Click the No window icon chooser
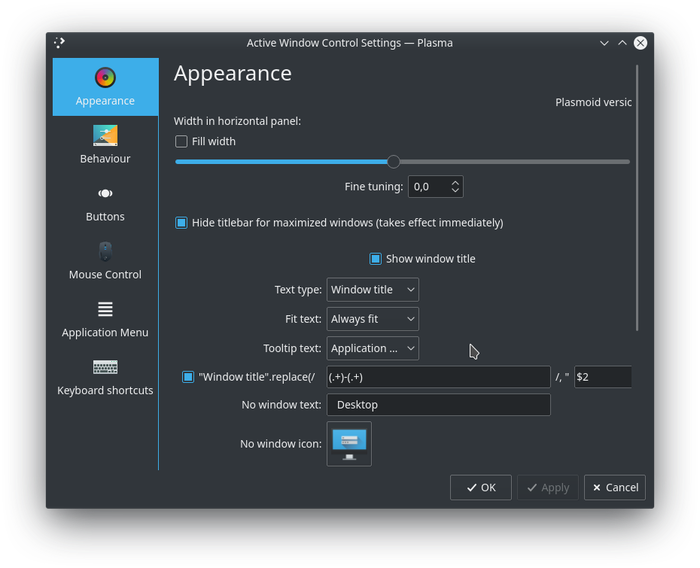Image resolution: width=700 pixels, height=568 pixels. coord(349,443)
